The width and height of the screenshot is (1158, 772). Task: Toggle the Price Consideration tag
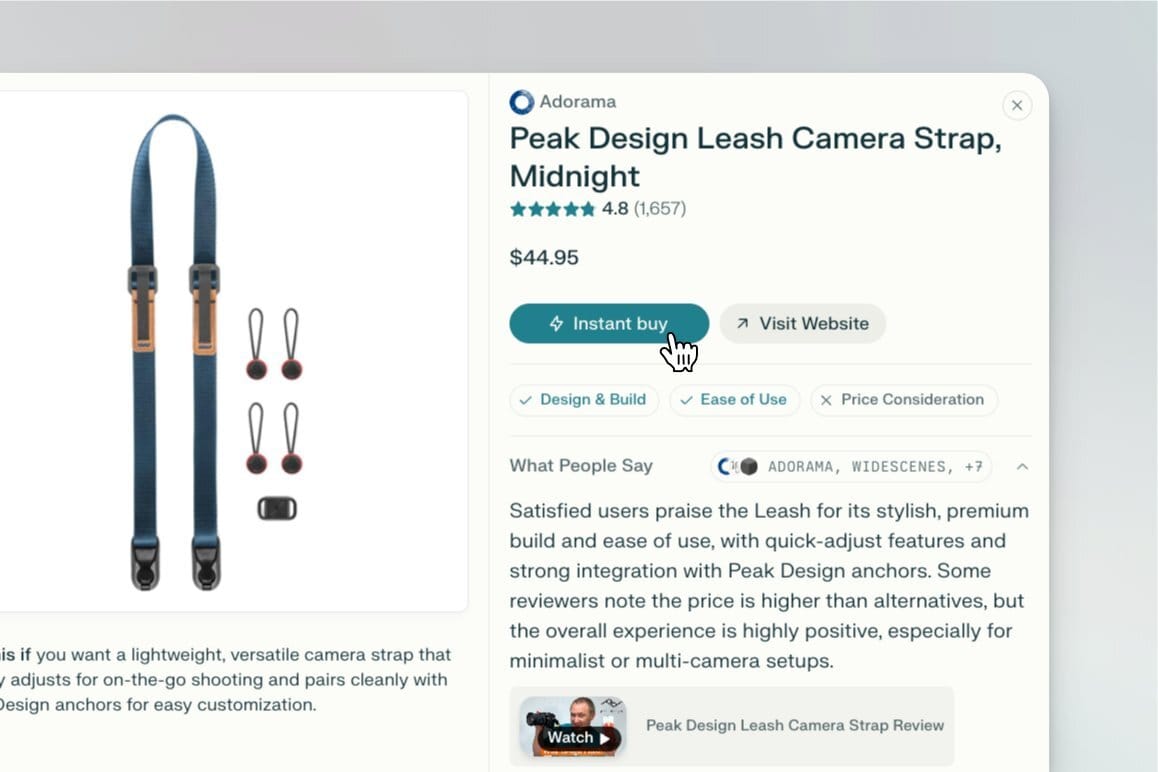904,400
